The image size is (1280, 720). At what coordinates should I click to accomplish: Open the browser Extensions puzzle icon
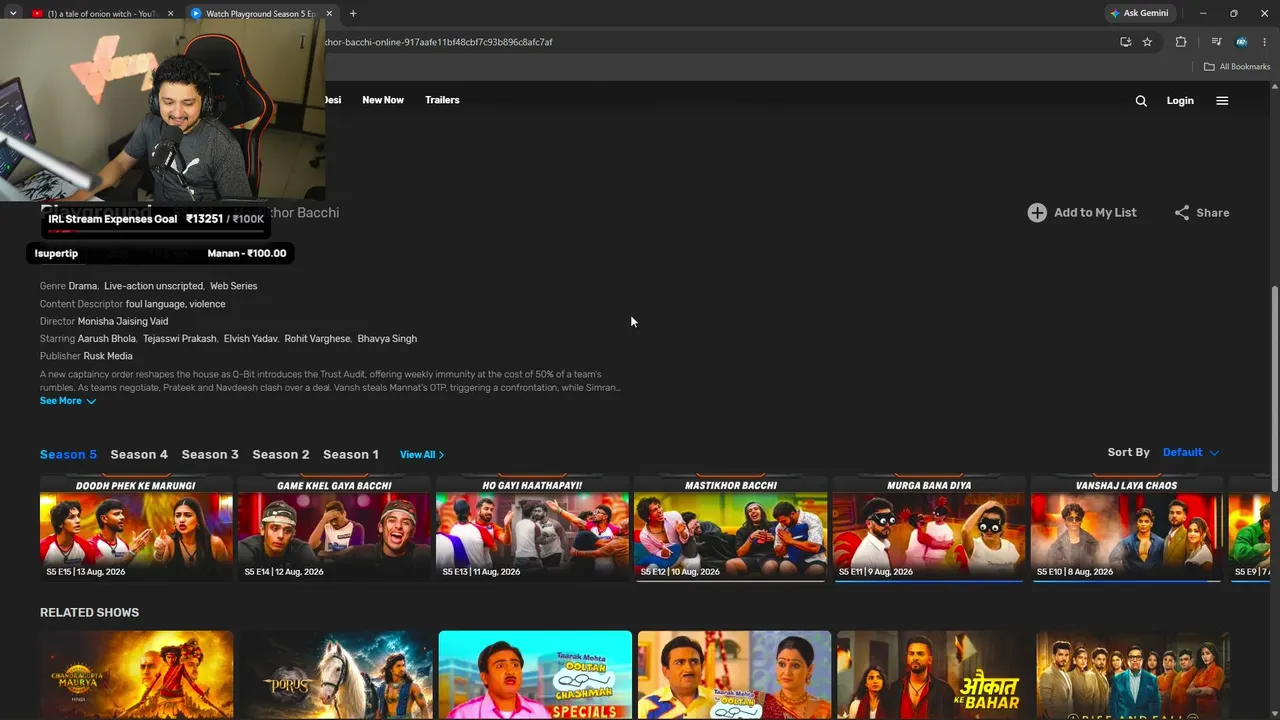1181,42
